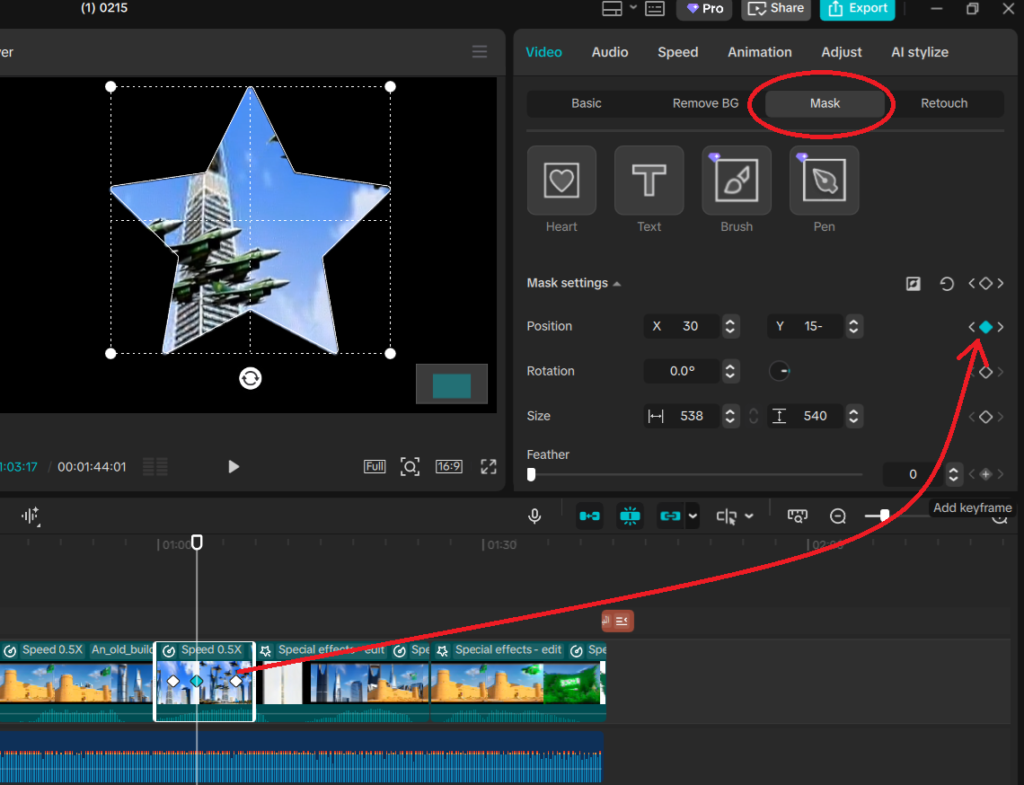Zoom out the timeline with minus icon
This screenshot has width=1024, height=785.
[838, 516]
